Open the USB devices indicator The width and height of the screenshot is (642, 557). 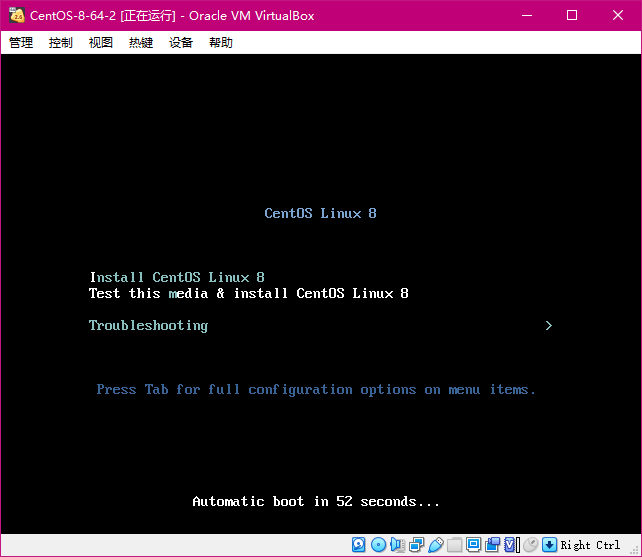tap(436, 545)
